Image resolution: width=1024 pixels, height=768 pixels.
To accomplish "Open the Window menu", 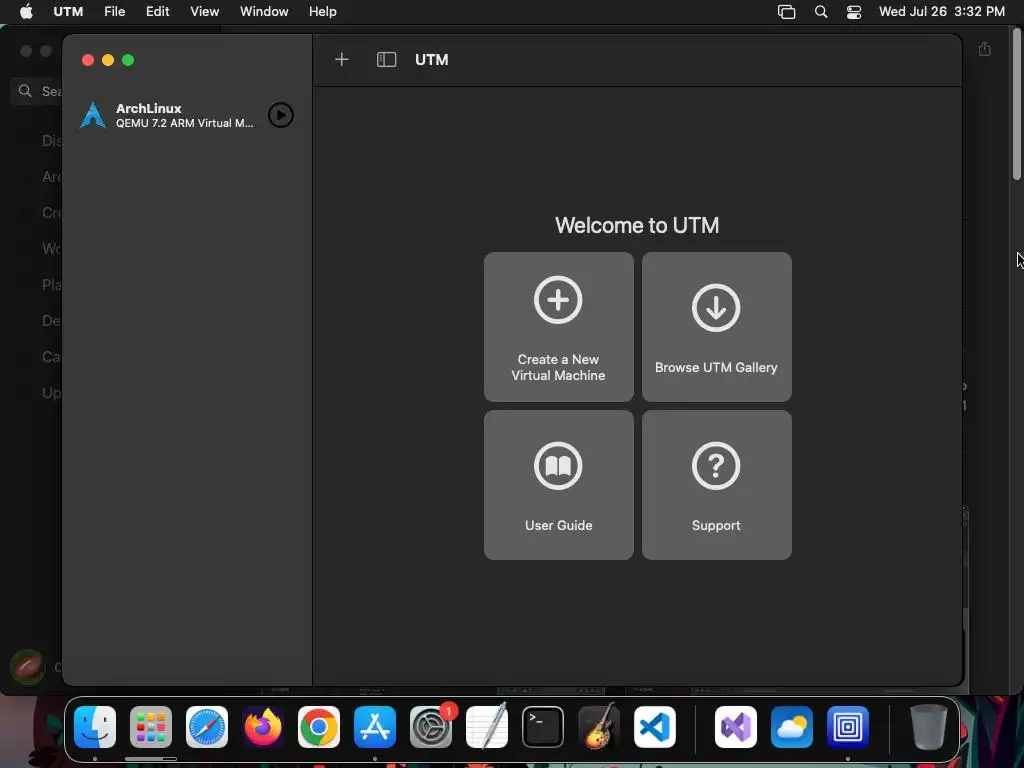I will (x=264, y=12).
